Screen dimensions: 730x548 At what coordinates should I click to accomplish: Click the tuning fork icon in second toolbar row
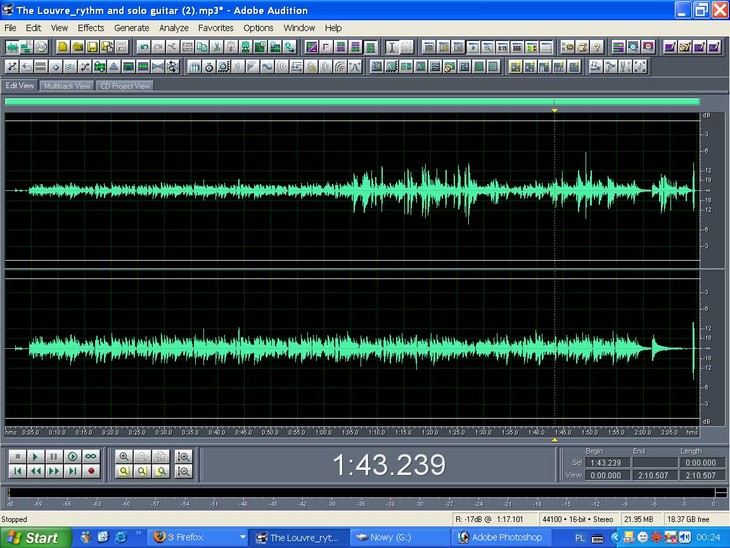point(625,67)
